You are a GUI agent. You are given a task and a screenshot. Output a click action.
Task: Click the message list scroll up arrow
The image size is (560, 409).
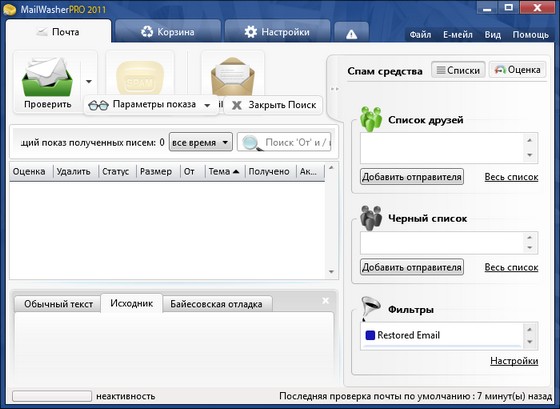point(331,168)
